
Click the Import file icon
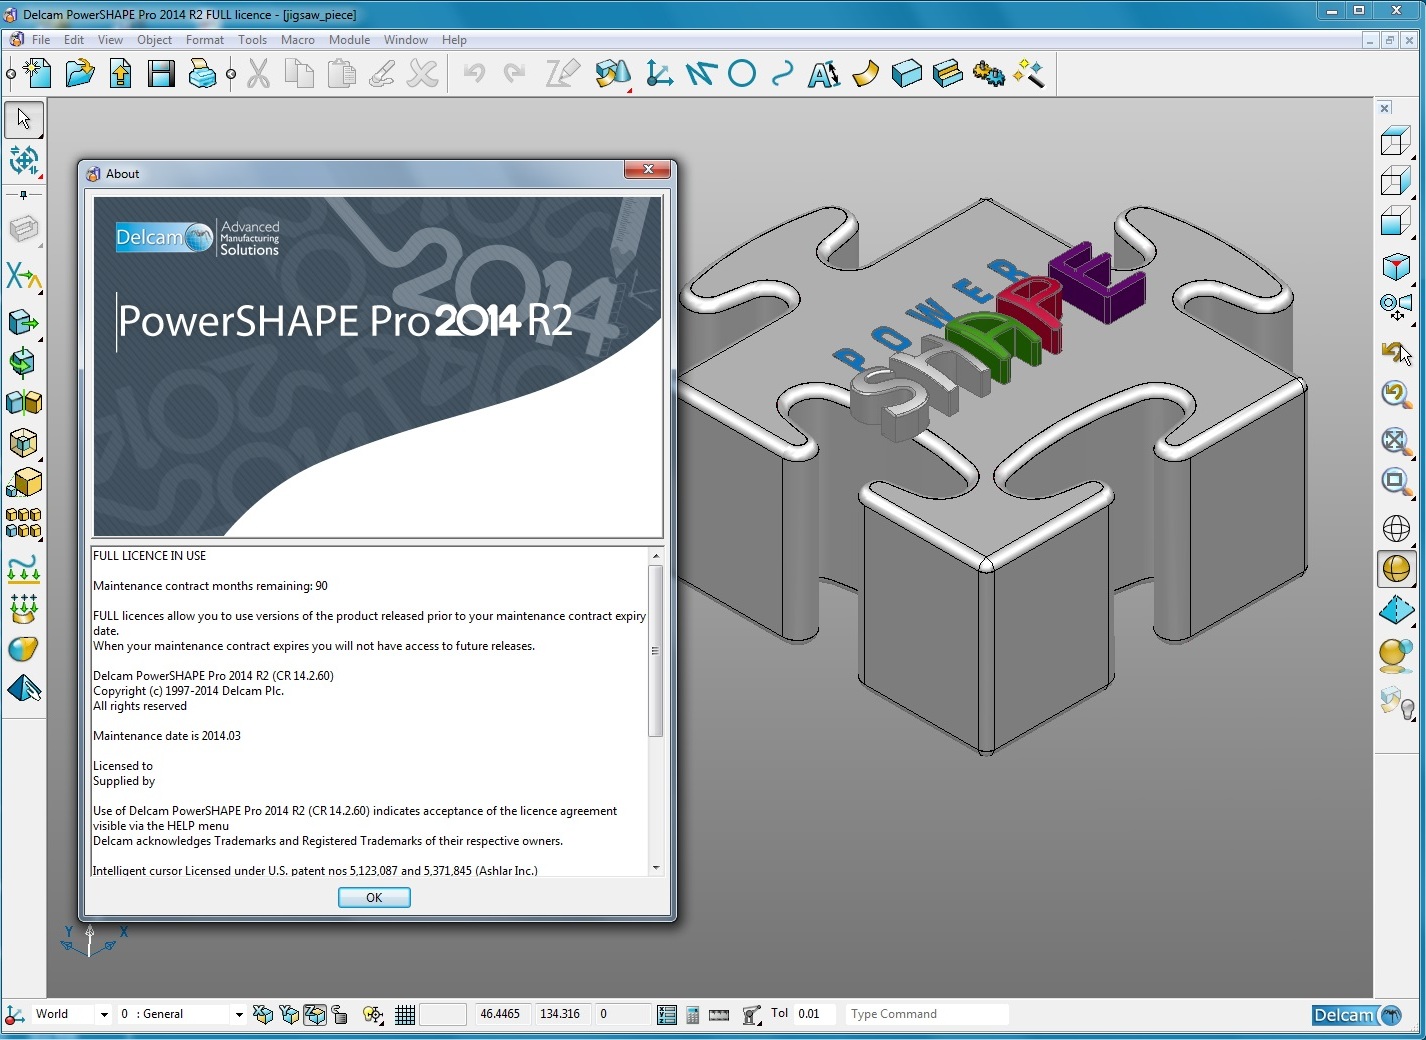(x=120, y=73)
